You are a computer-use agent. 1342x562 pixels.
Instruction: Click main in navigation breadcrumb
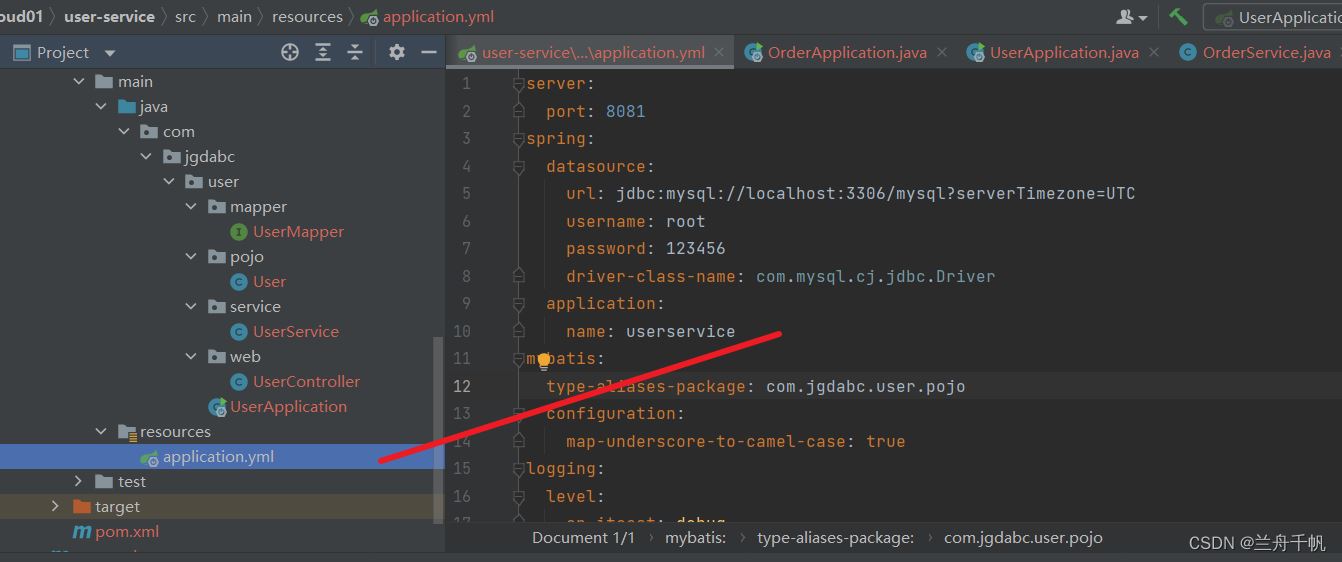pyautogui.click(x=234, y=17)
